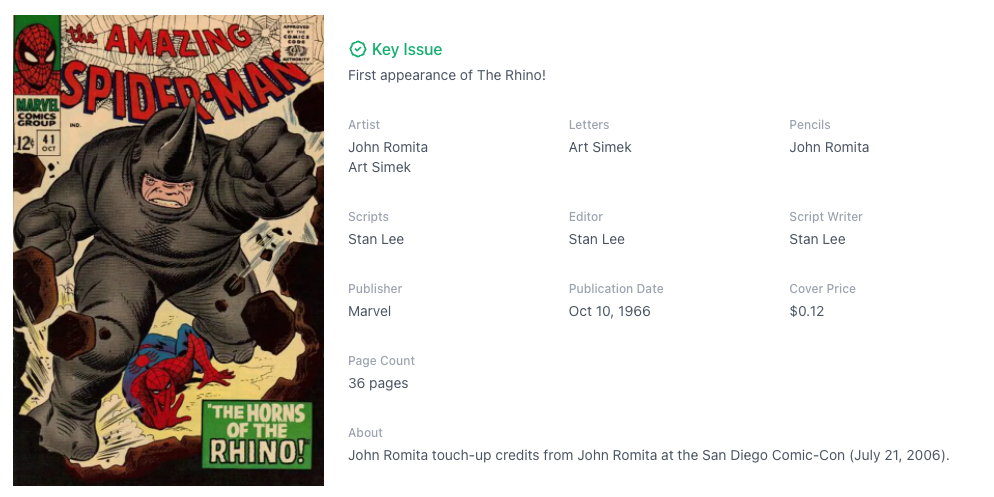Click "The Horns of the Rhino!" cover caption

click(x=256, y=433)
